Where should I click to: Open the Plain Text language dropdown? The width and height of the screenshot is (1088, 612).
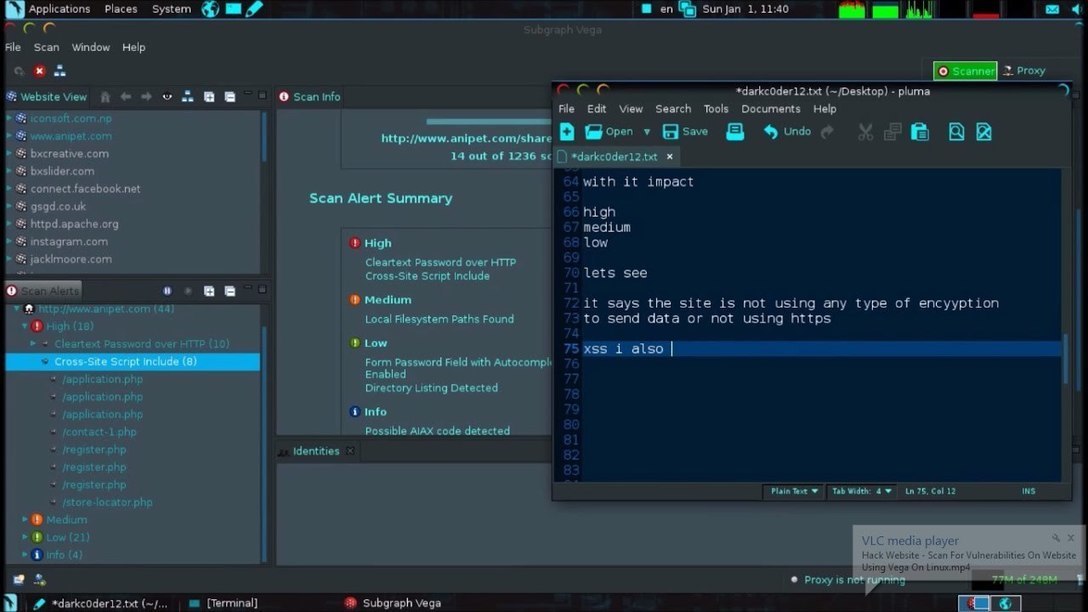tap(794, 491)
